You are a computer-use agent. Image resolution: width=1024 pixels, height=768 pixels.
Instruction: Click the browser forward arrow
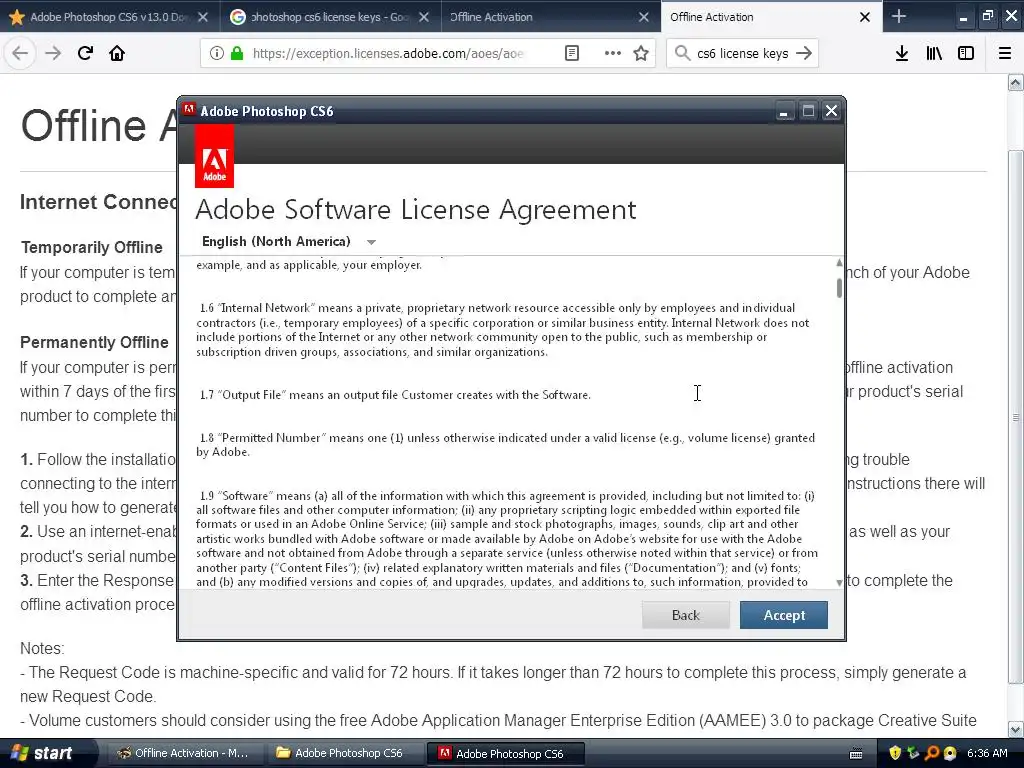[53, 53]
